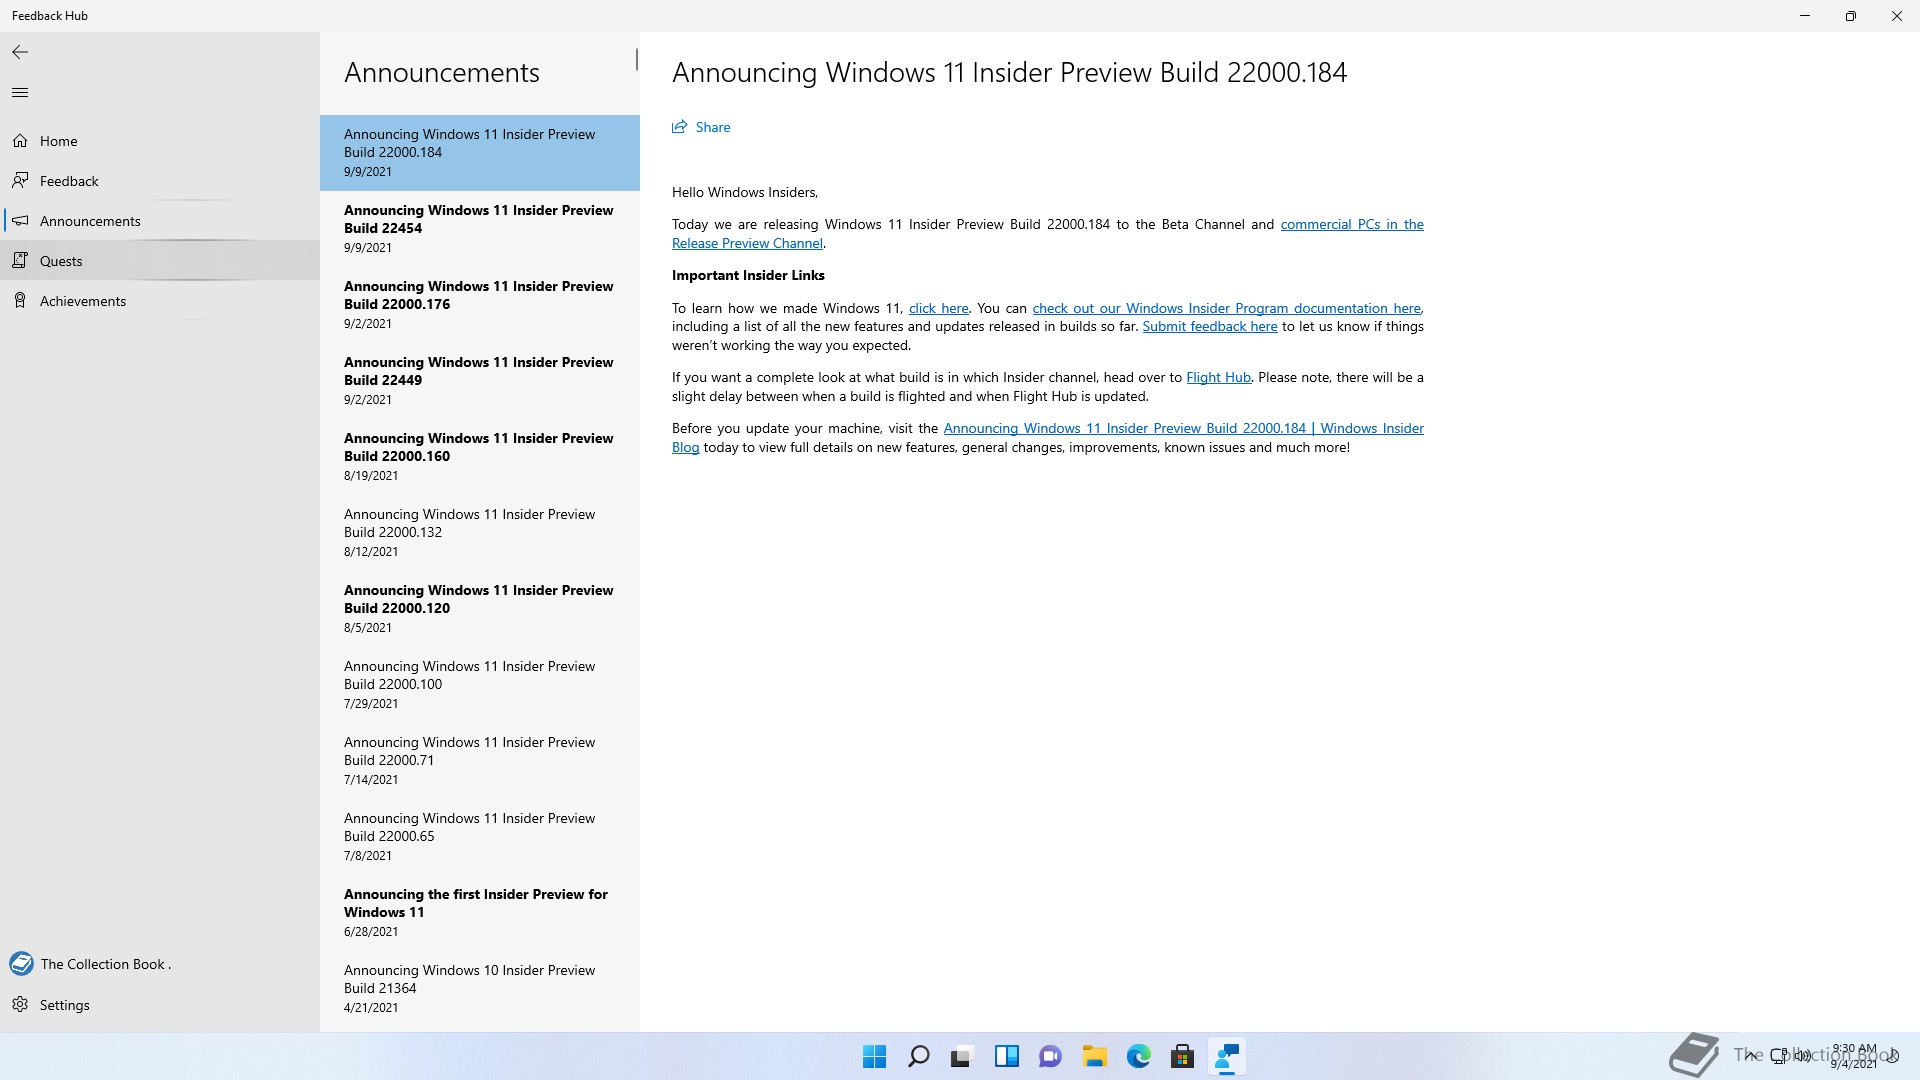Open the Feedback section
The height and width of the screenshot is (1080, 1920).
[160, 181]
